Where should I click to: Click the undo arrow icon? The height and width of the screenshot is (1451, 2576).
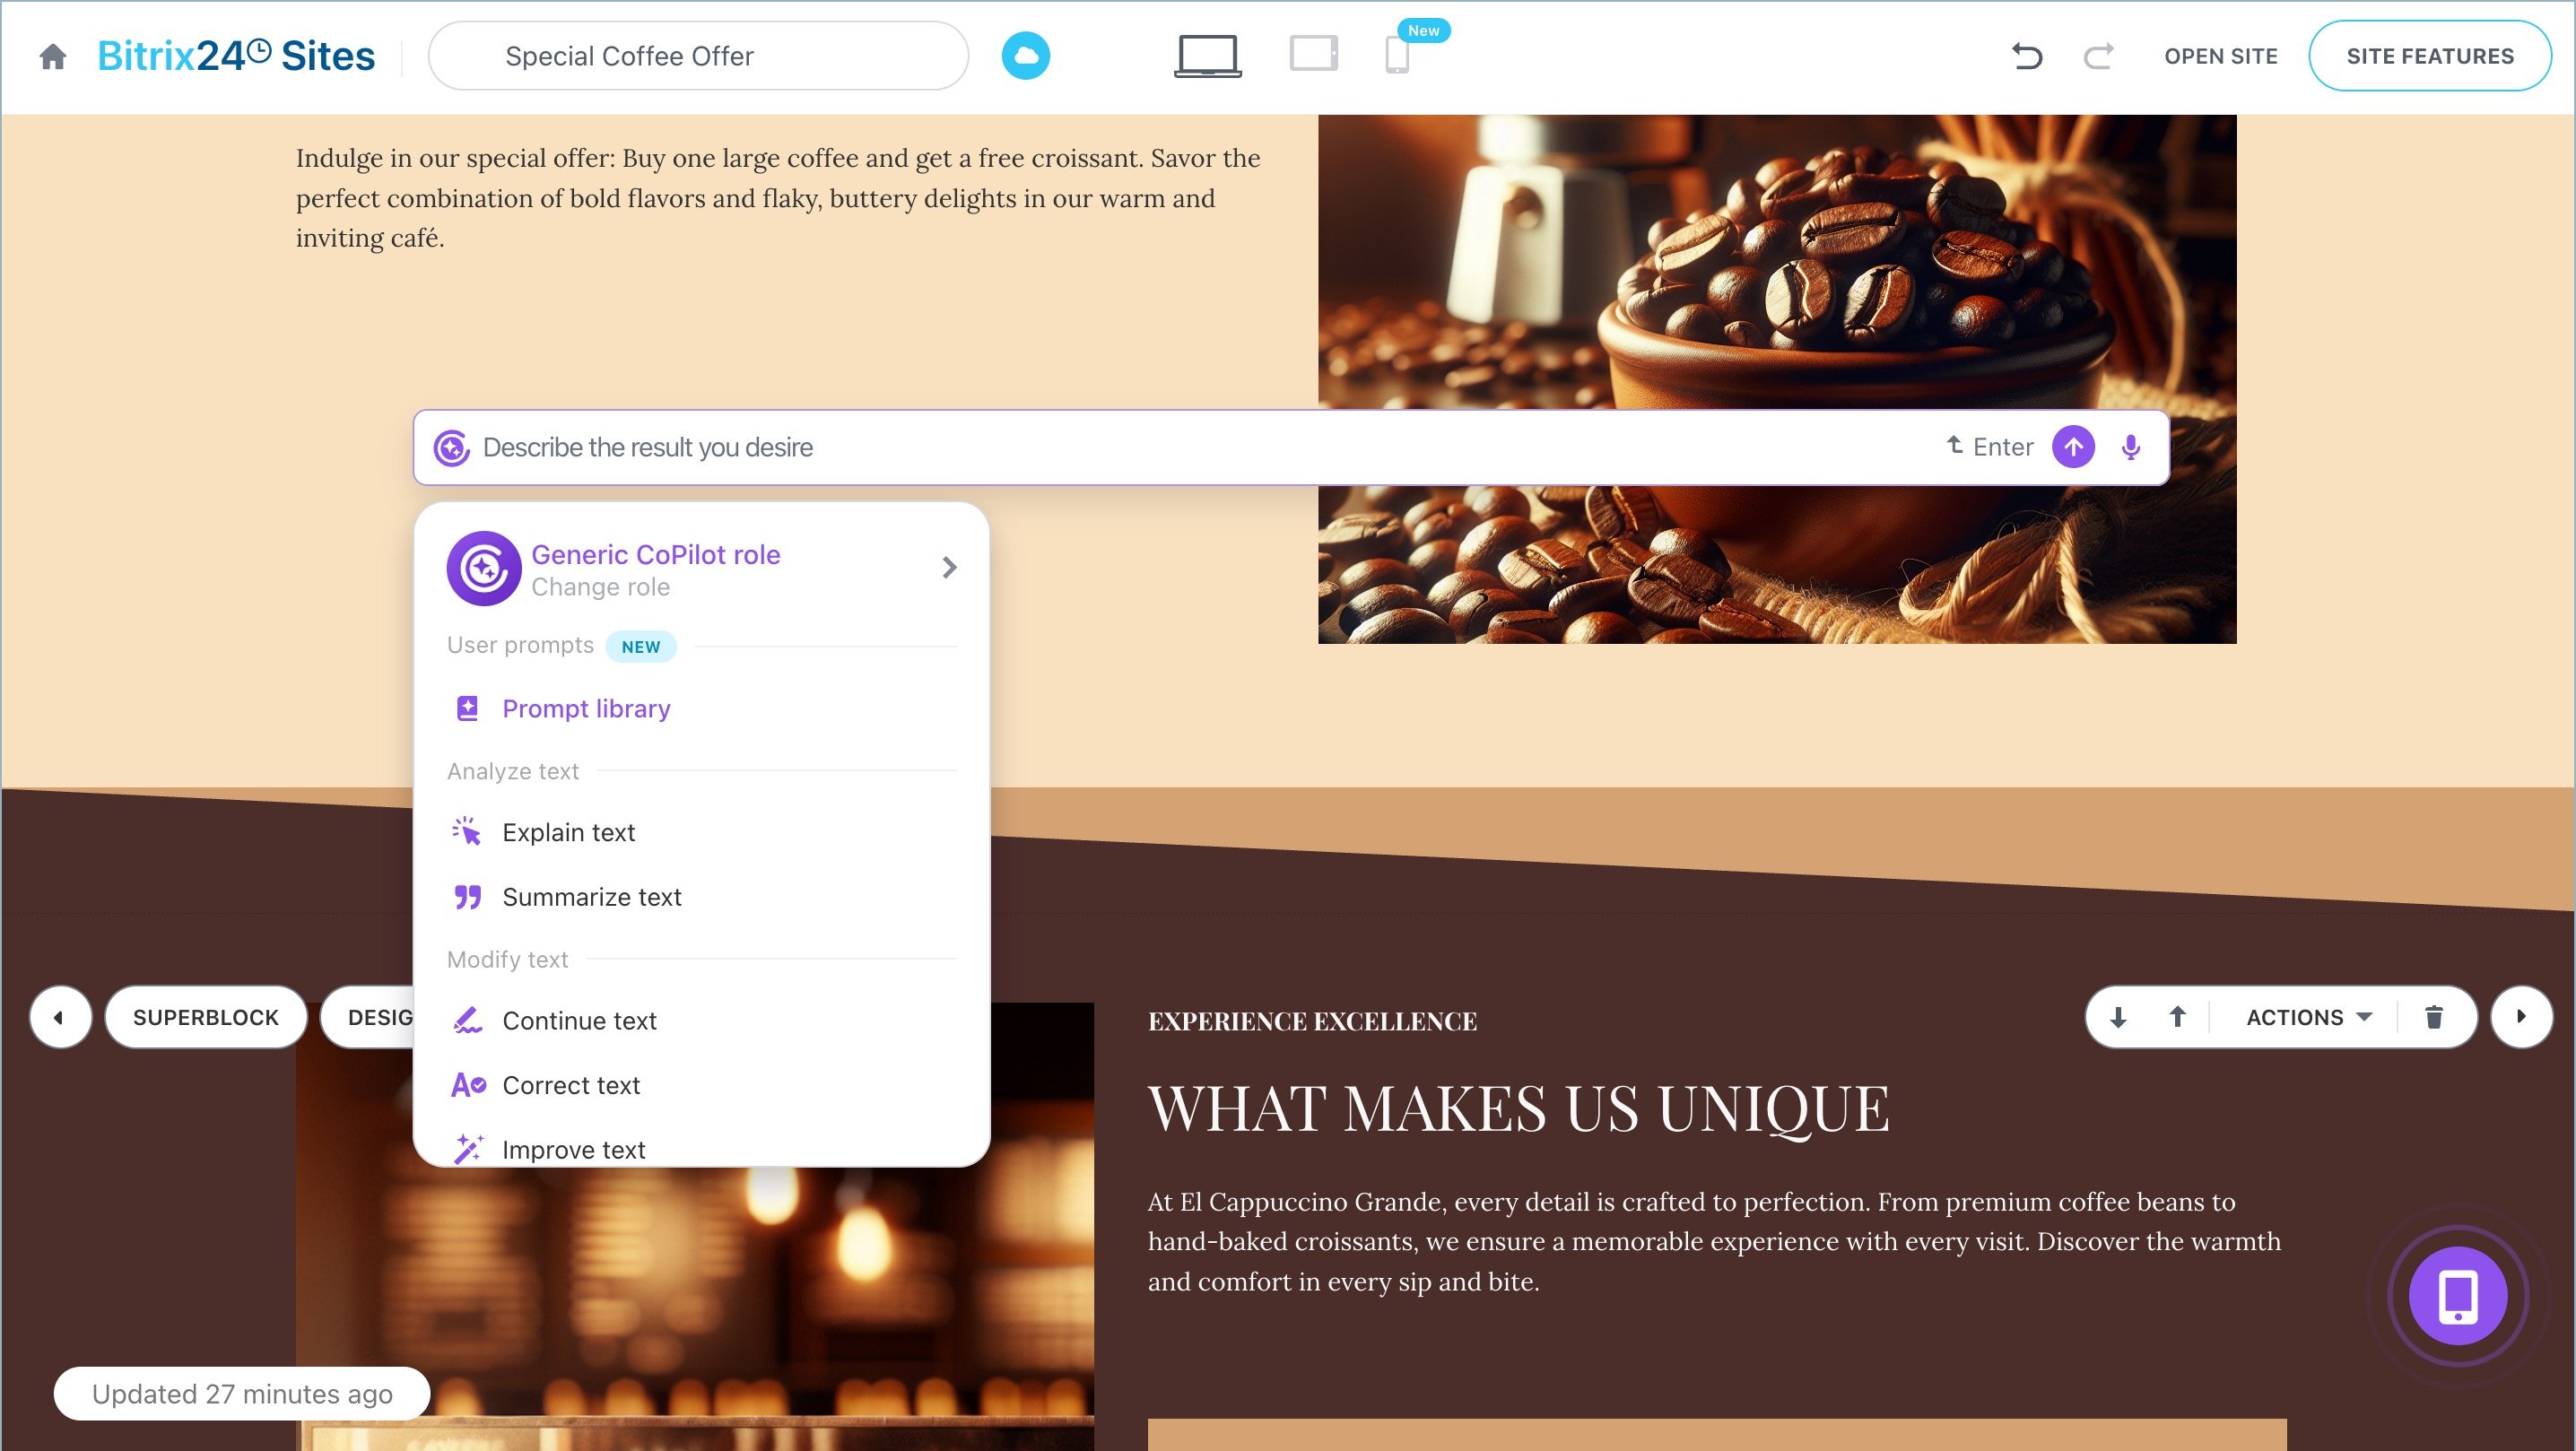[x=2027, y=56]
